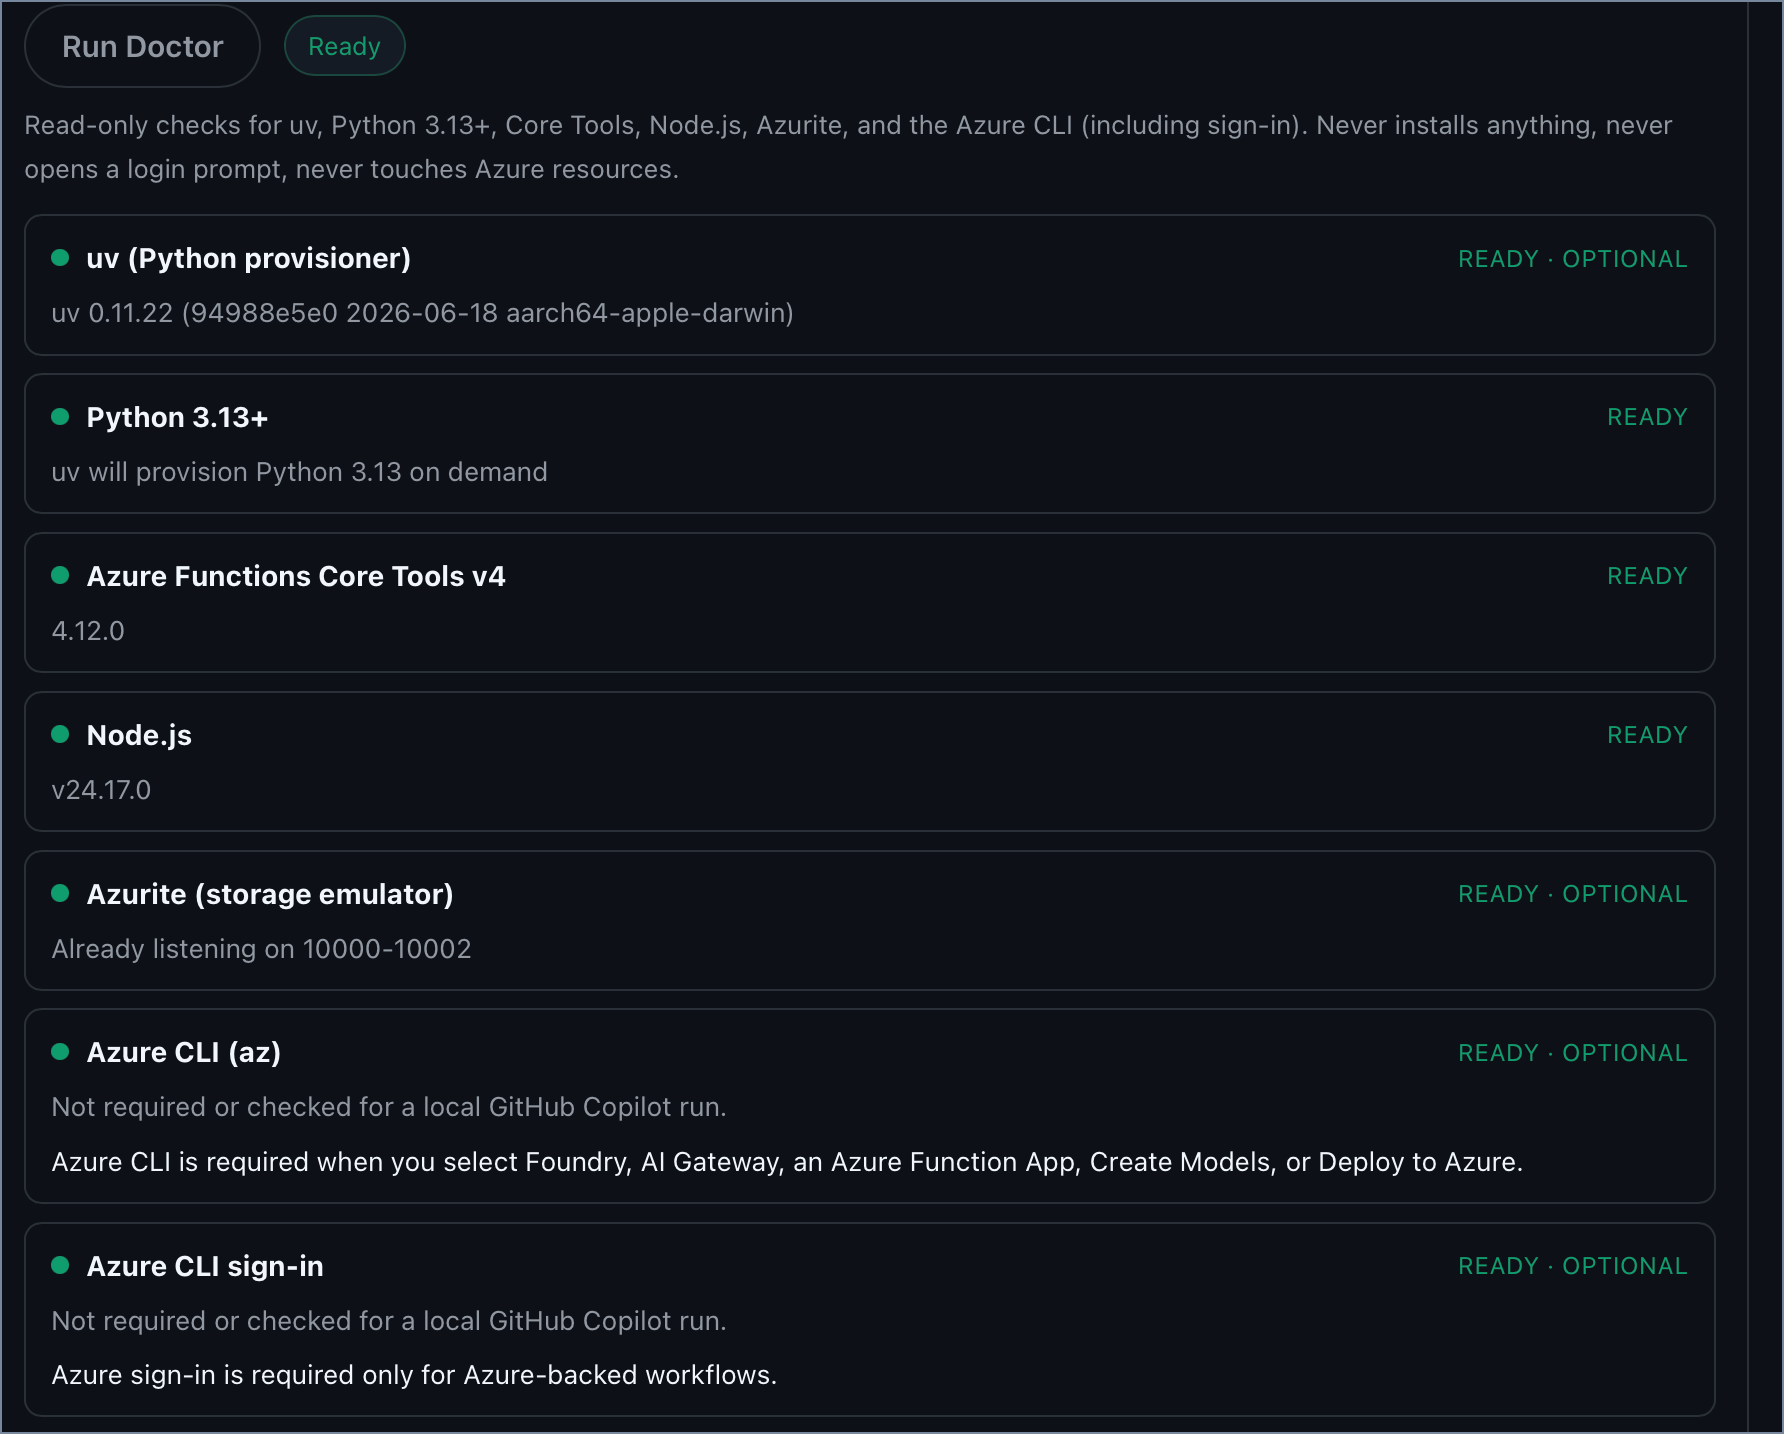Click the green dot beside Python 3.13+
1784x1434 pixels.
tap(60, 417)
